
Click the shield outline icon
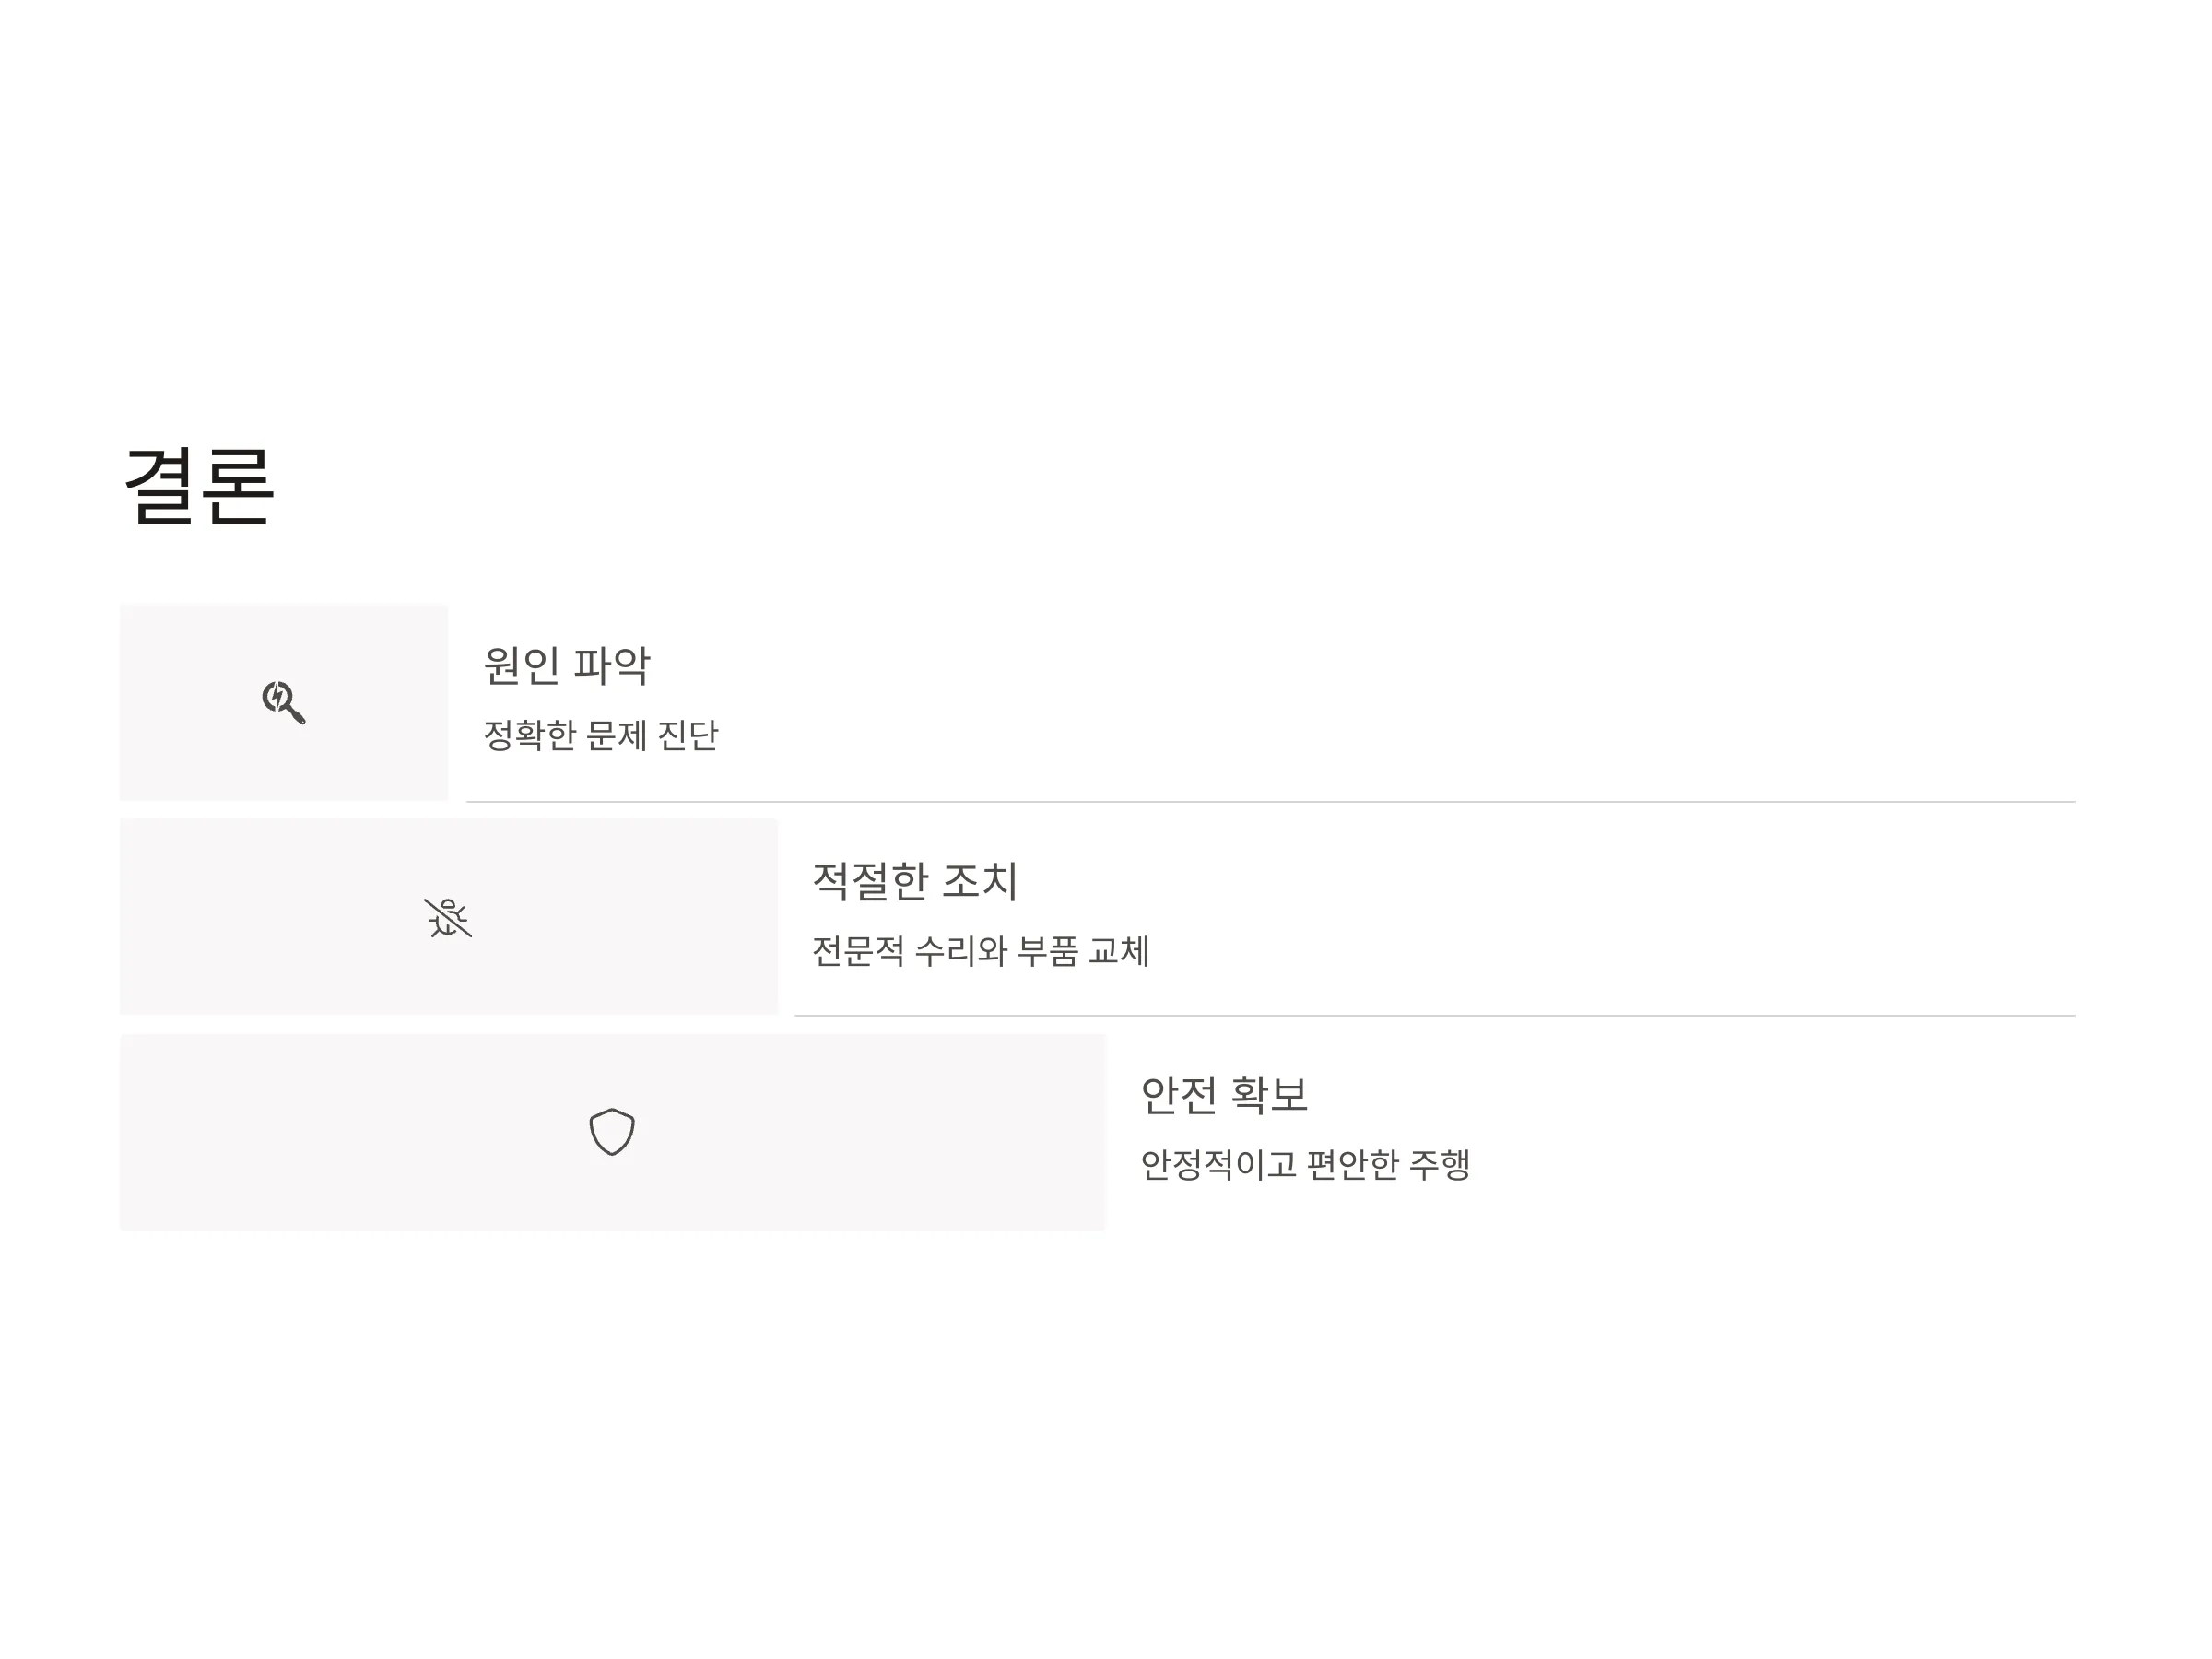point(612,1132)
